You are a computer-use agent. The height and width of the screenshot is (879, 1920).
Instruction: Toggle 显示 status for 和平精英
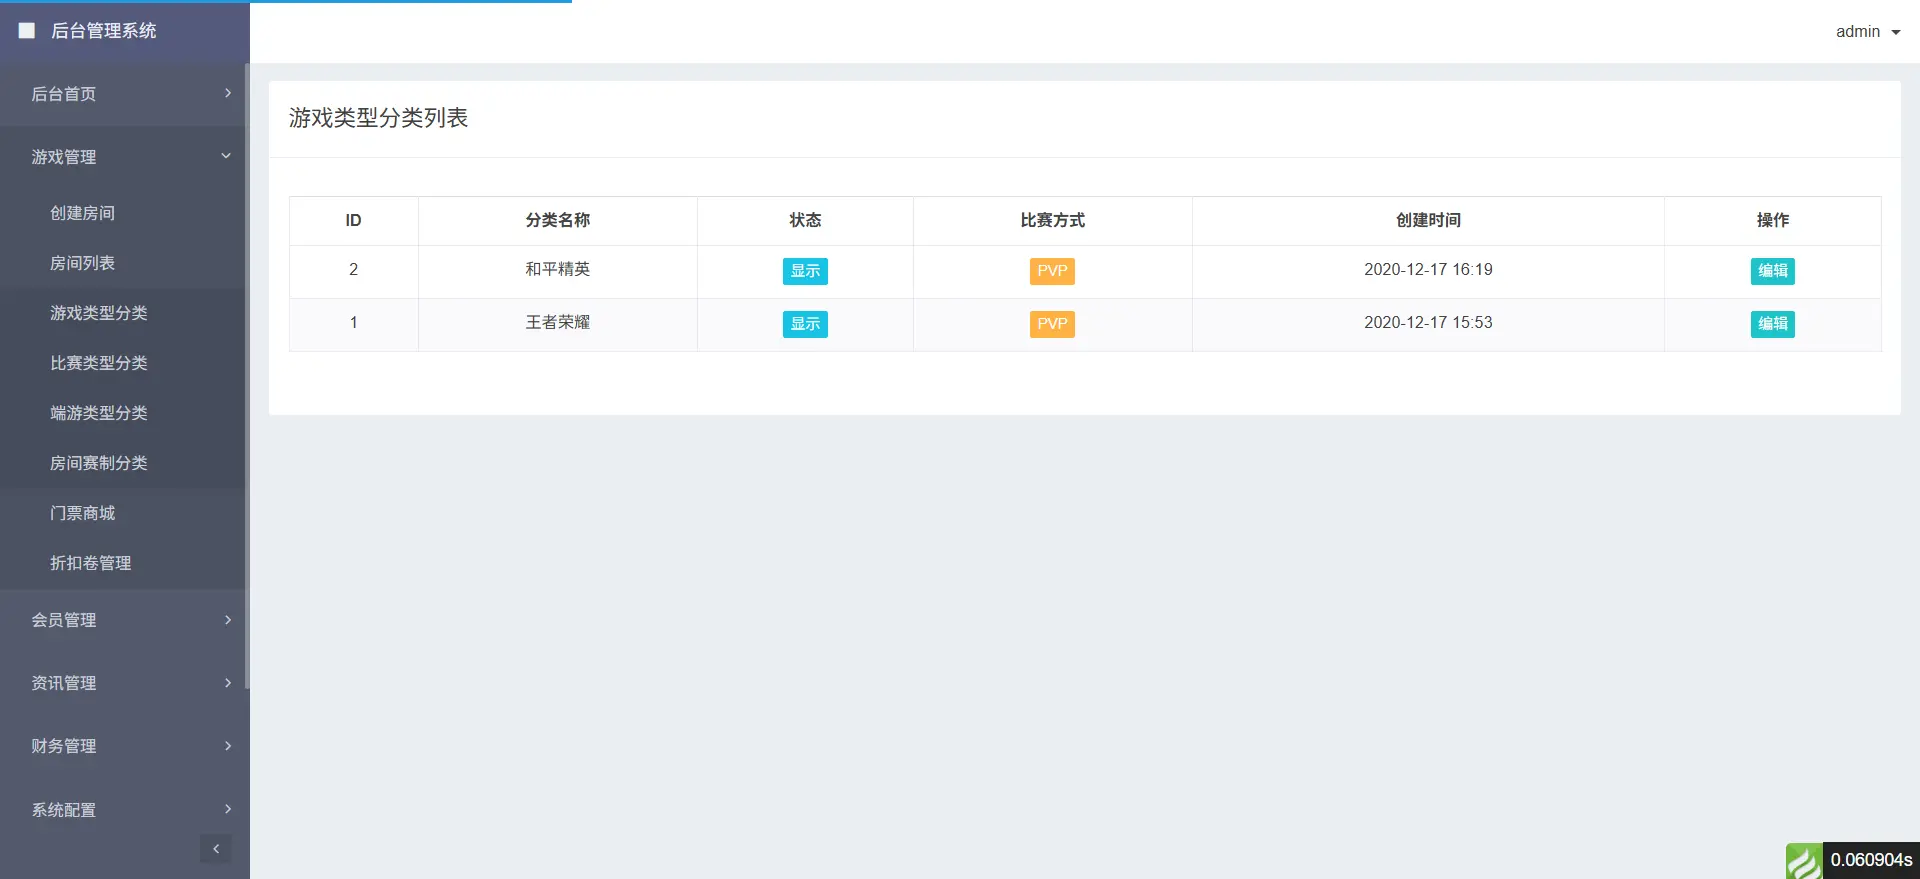[x=805, y=271]
